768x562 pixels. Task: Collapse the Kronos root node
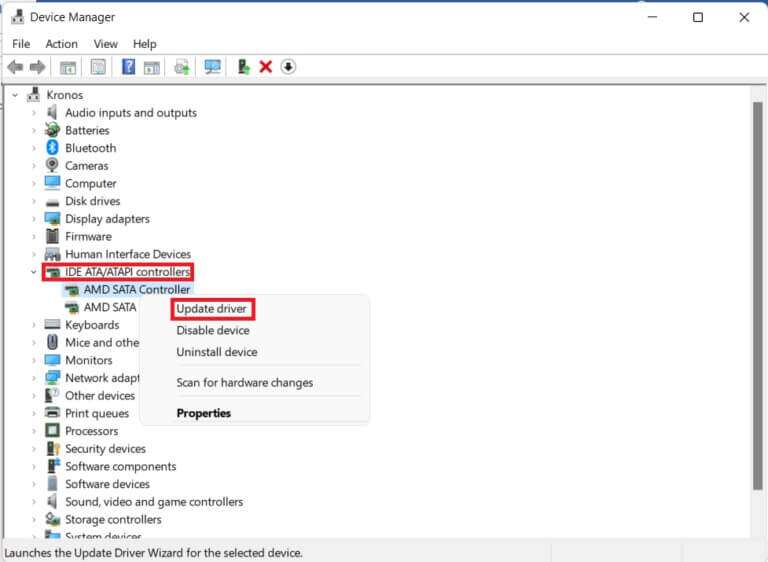pyautogui.click(x=15, y=95)
